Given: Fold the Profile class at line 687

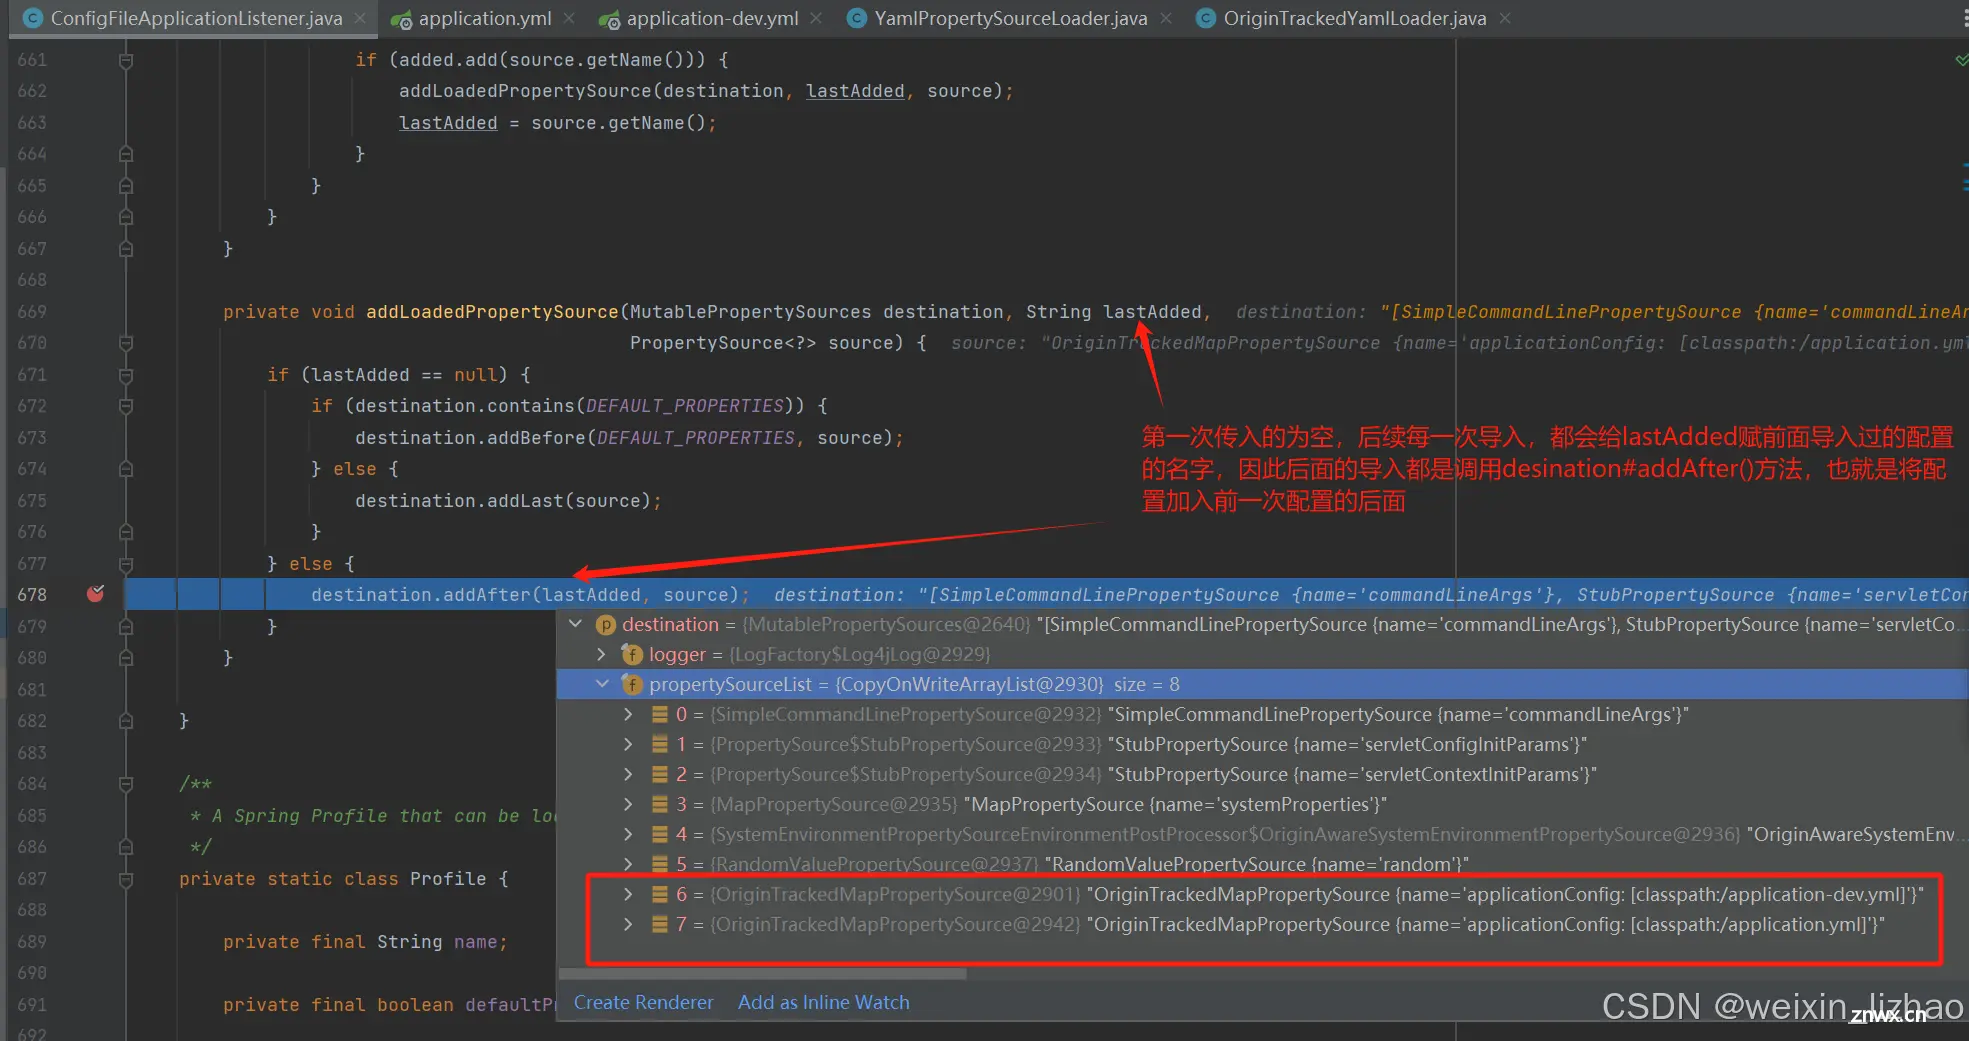Looking at the screenshot, I should pyautogui.click(x=126, y=879).
